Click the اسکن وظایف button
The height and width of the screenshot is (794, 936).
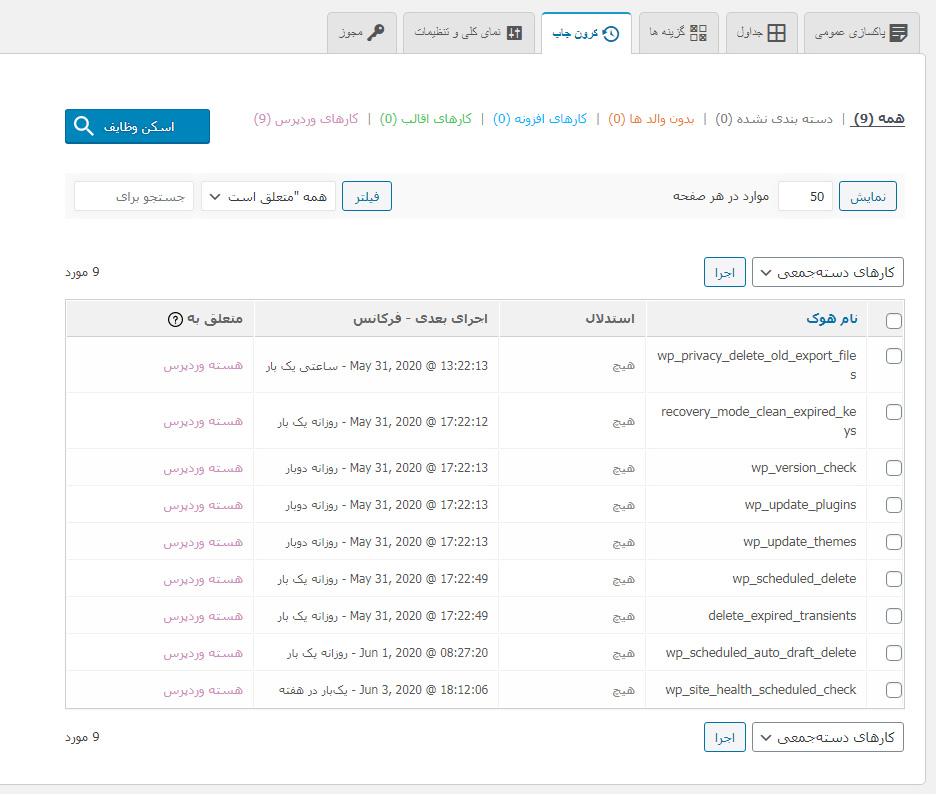click(x=137, y=127)
